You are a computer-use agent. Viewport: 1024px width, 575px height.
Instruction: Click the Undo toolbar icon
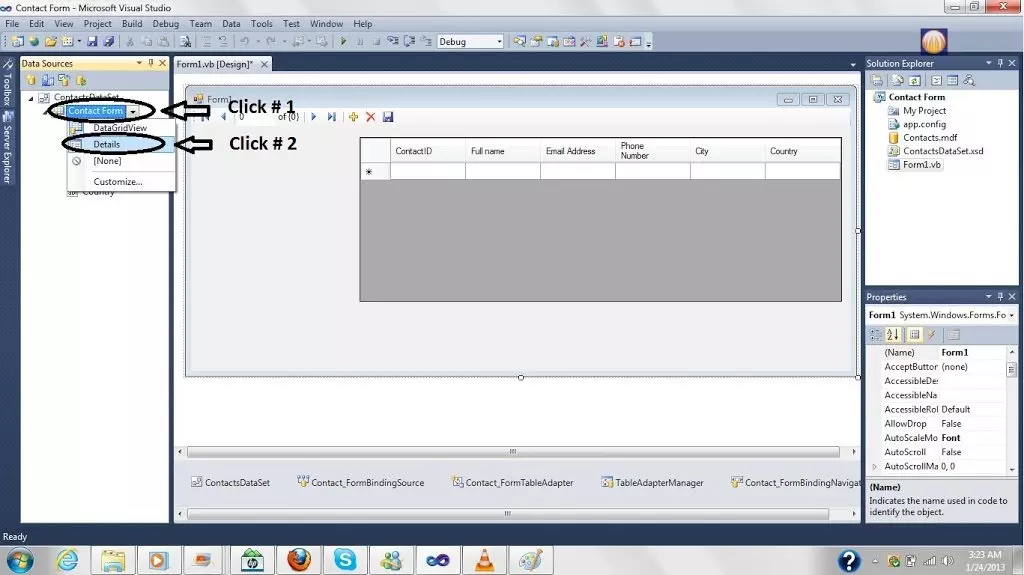245,41
